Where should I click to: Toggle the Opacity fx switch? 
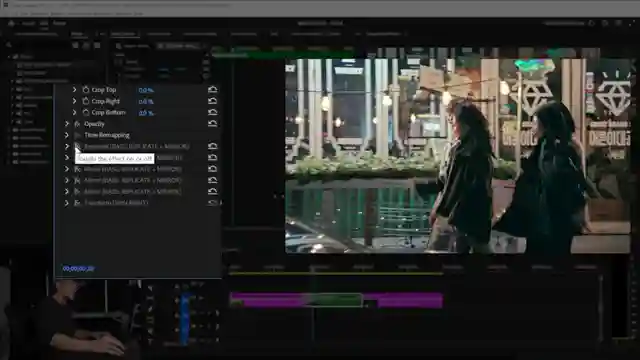click(77, 124)
